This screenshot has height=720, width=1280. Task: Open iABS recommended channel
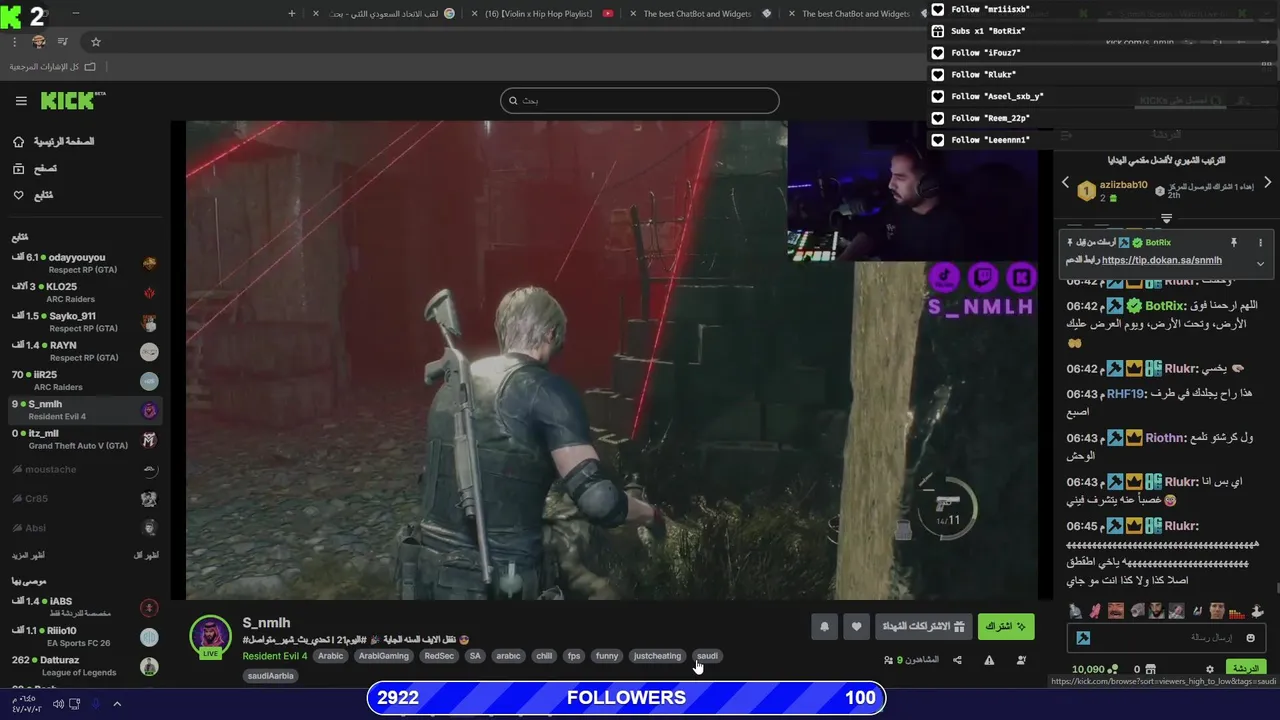[x=84, y=607]
